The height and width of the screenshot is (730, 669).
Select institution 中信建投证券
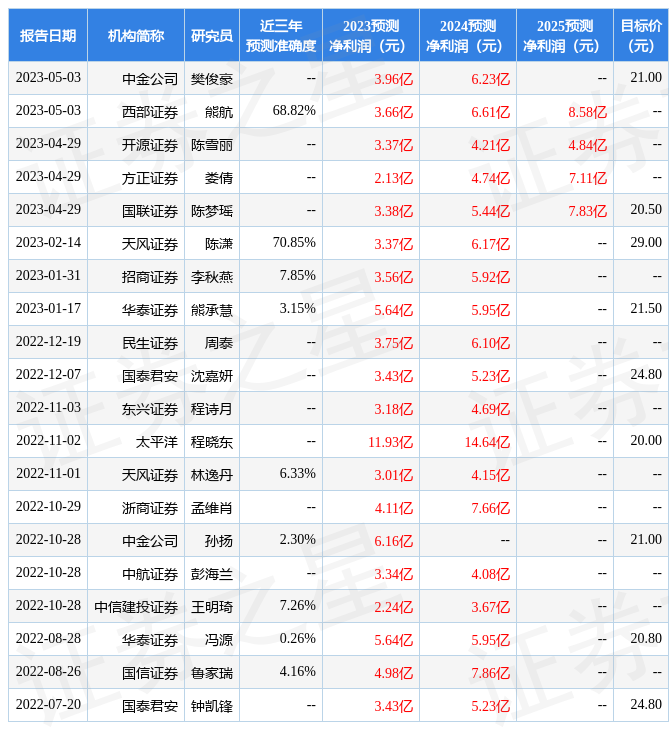point(136,608)
